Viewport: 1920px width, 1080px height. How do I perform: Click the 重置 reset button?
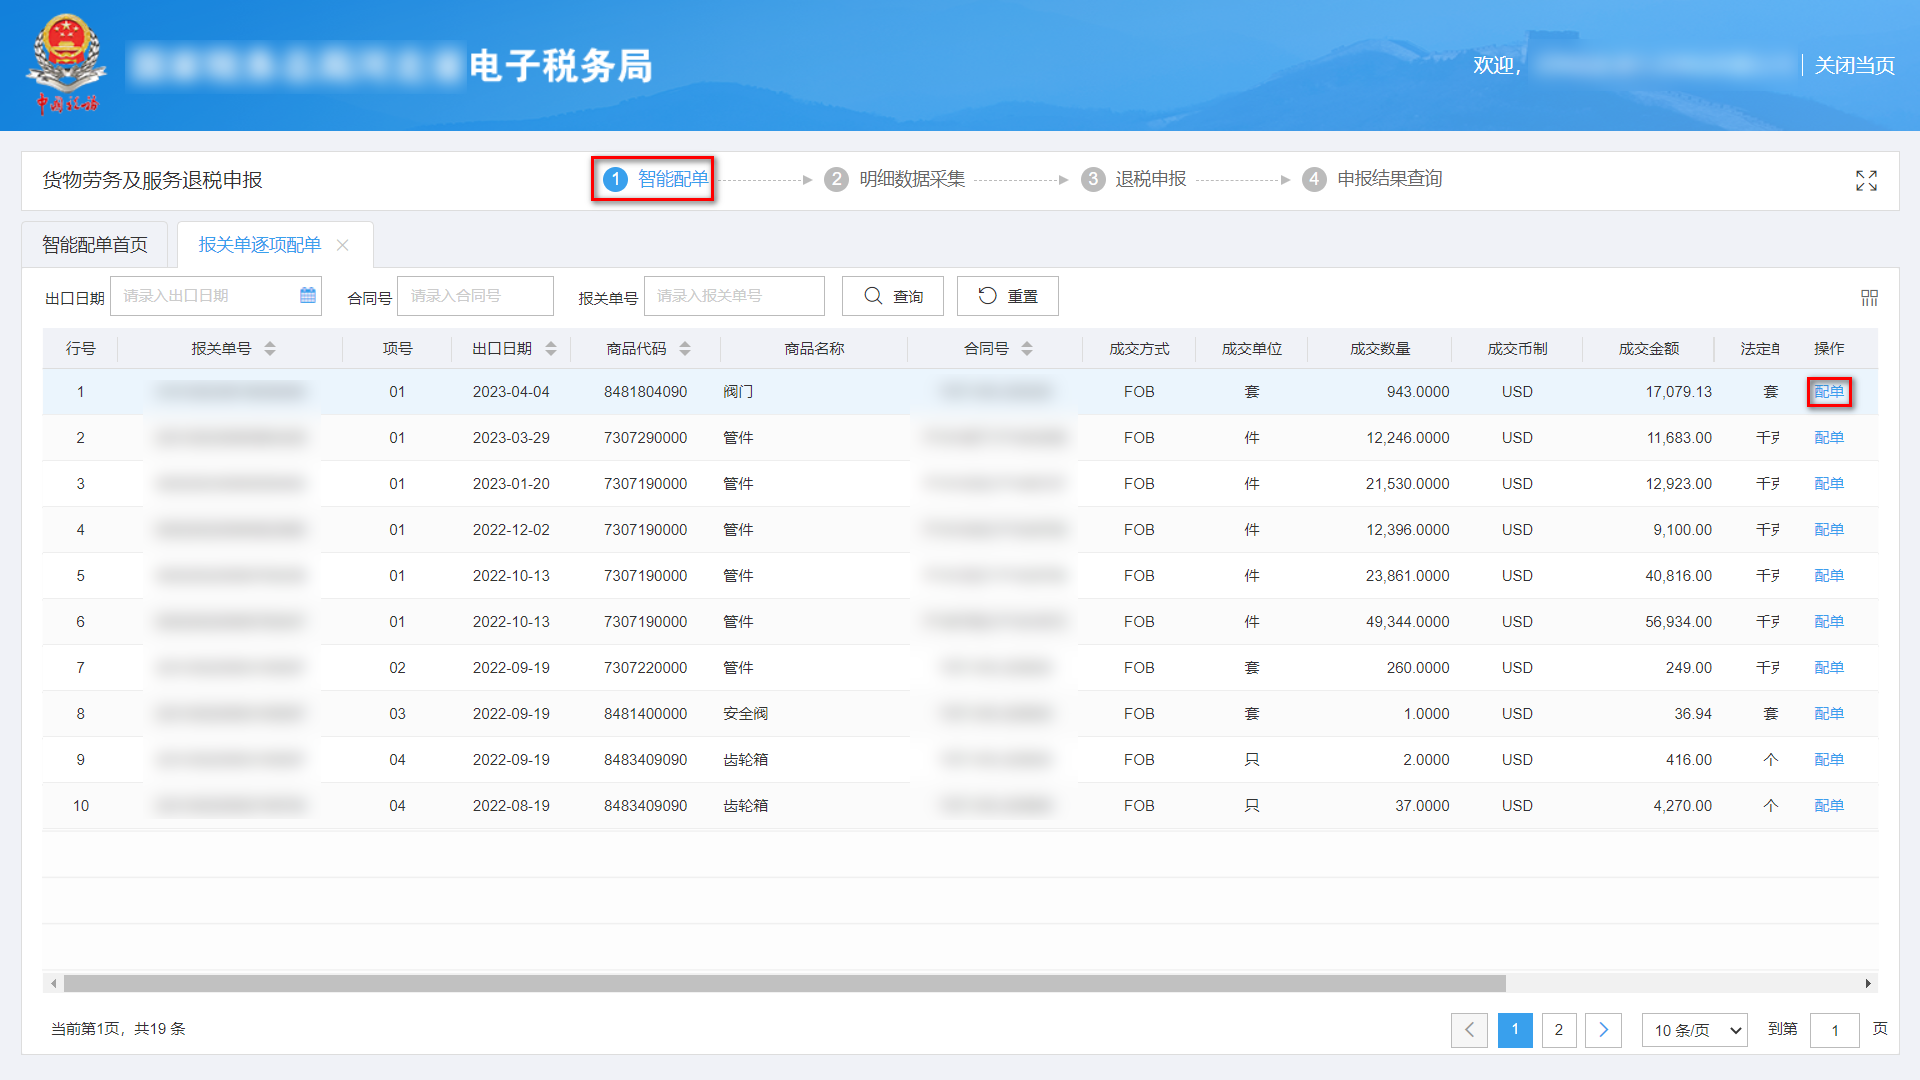coord(1007,296)
